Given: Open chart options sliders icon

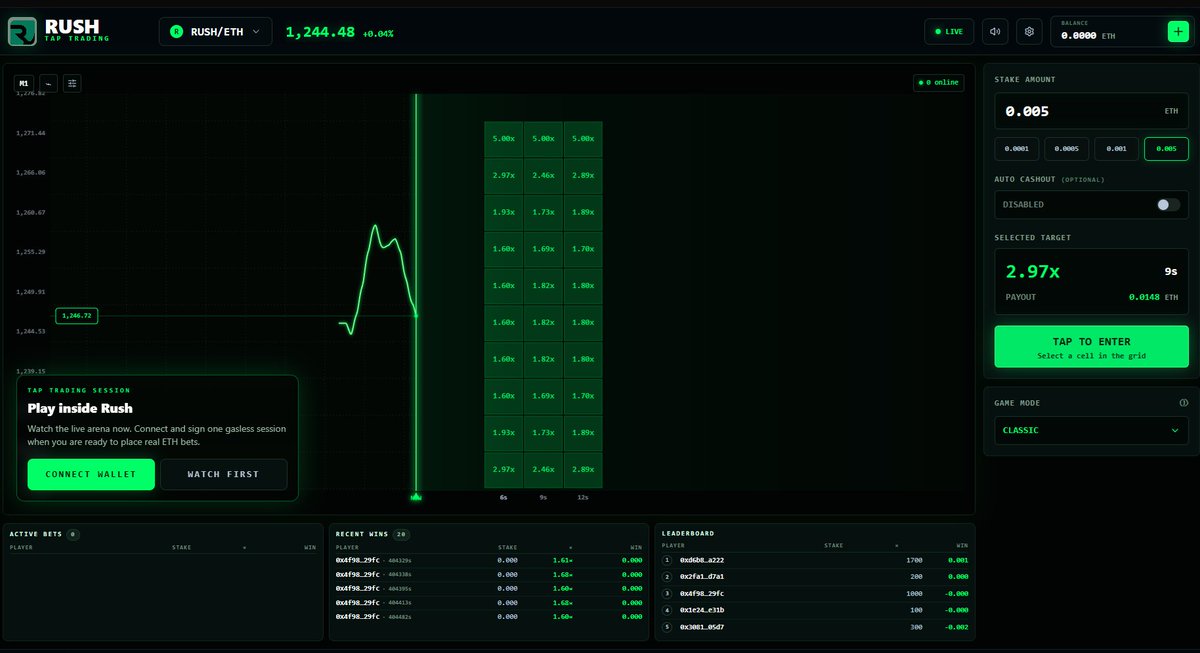Looking at the screenshot, I should tap(72, 84).
